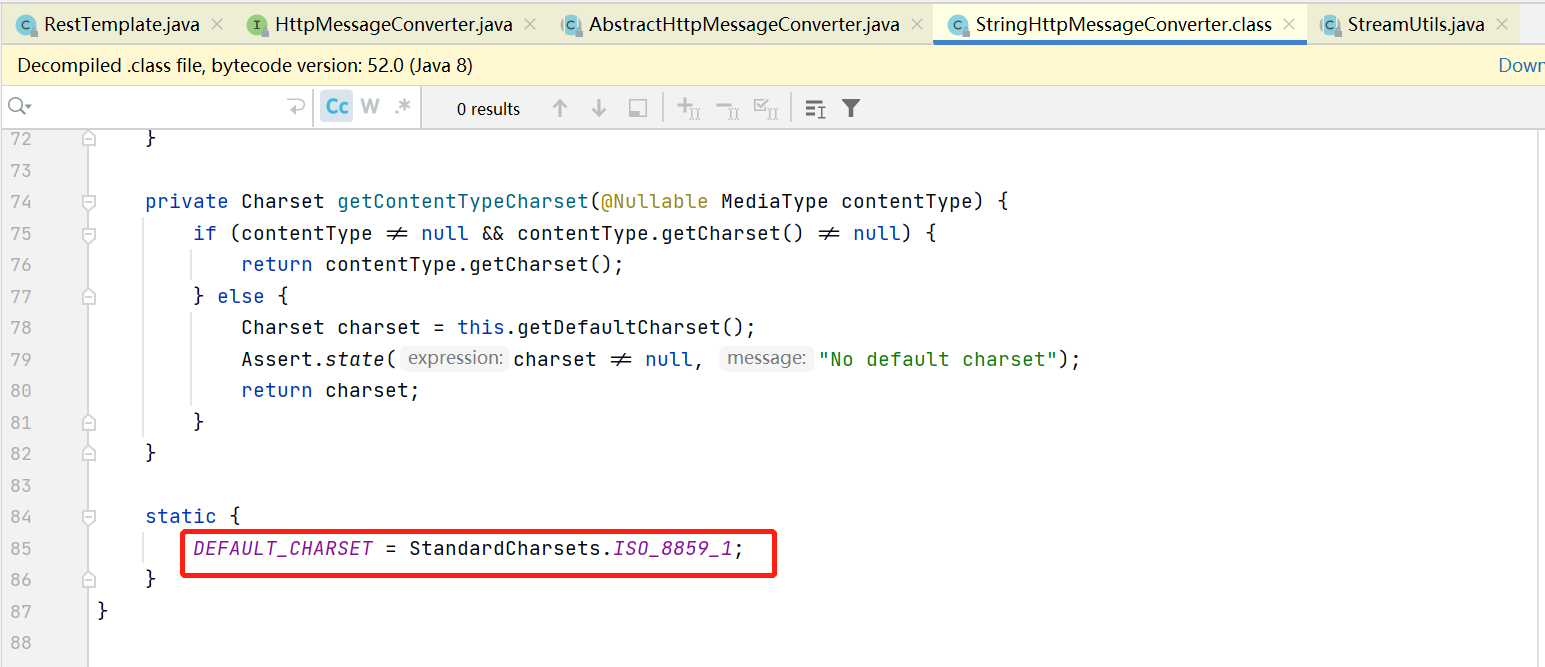Toggle search in selection icon
This screenshot has height=667, width=1545.
(x=815, y=108)
